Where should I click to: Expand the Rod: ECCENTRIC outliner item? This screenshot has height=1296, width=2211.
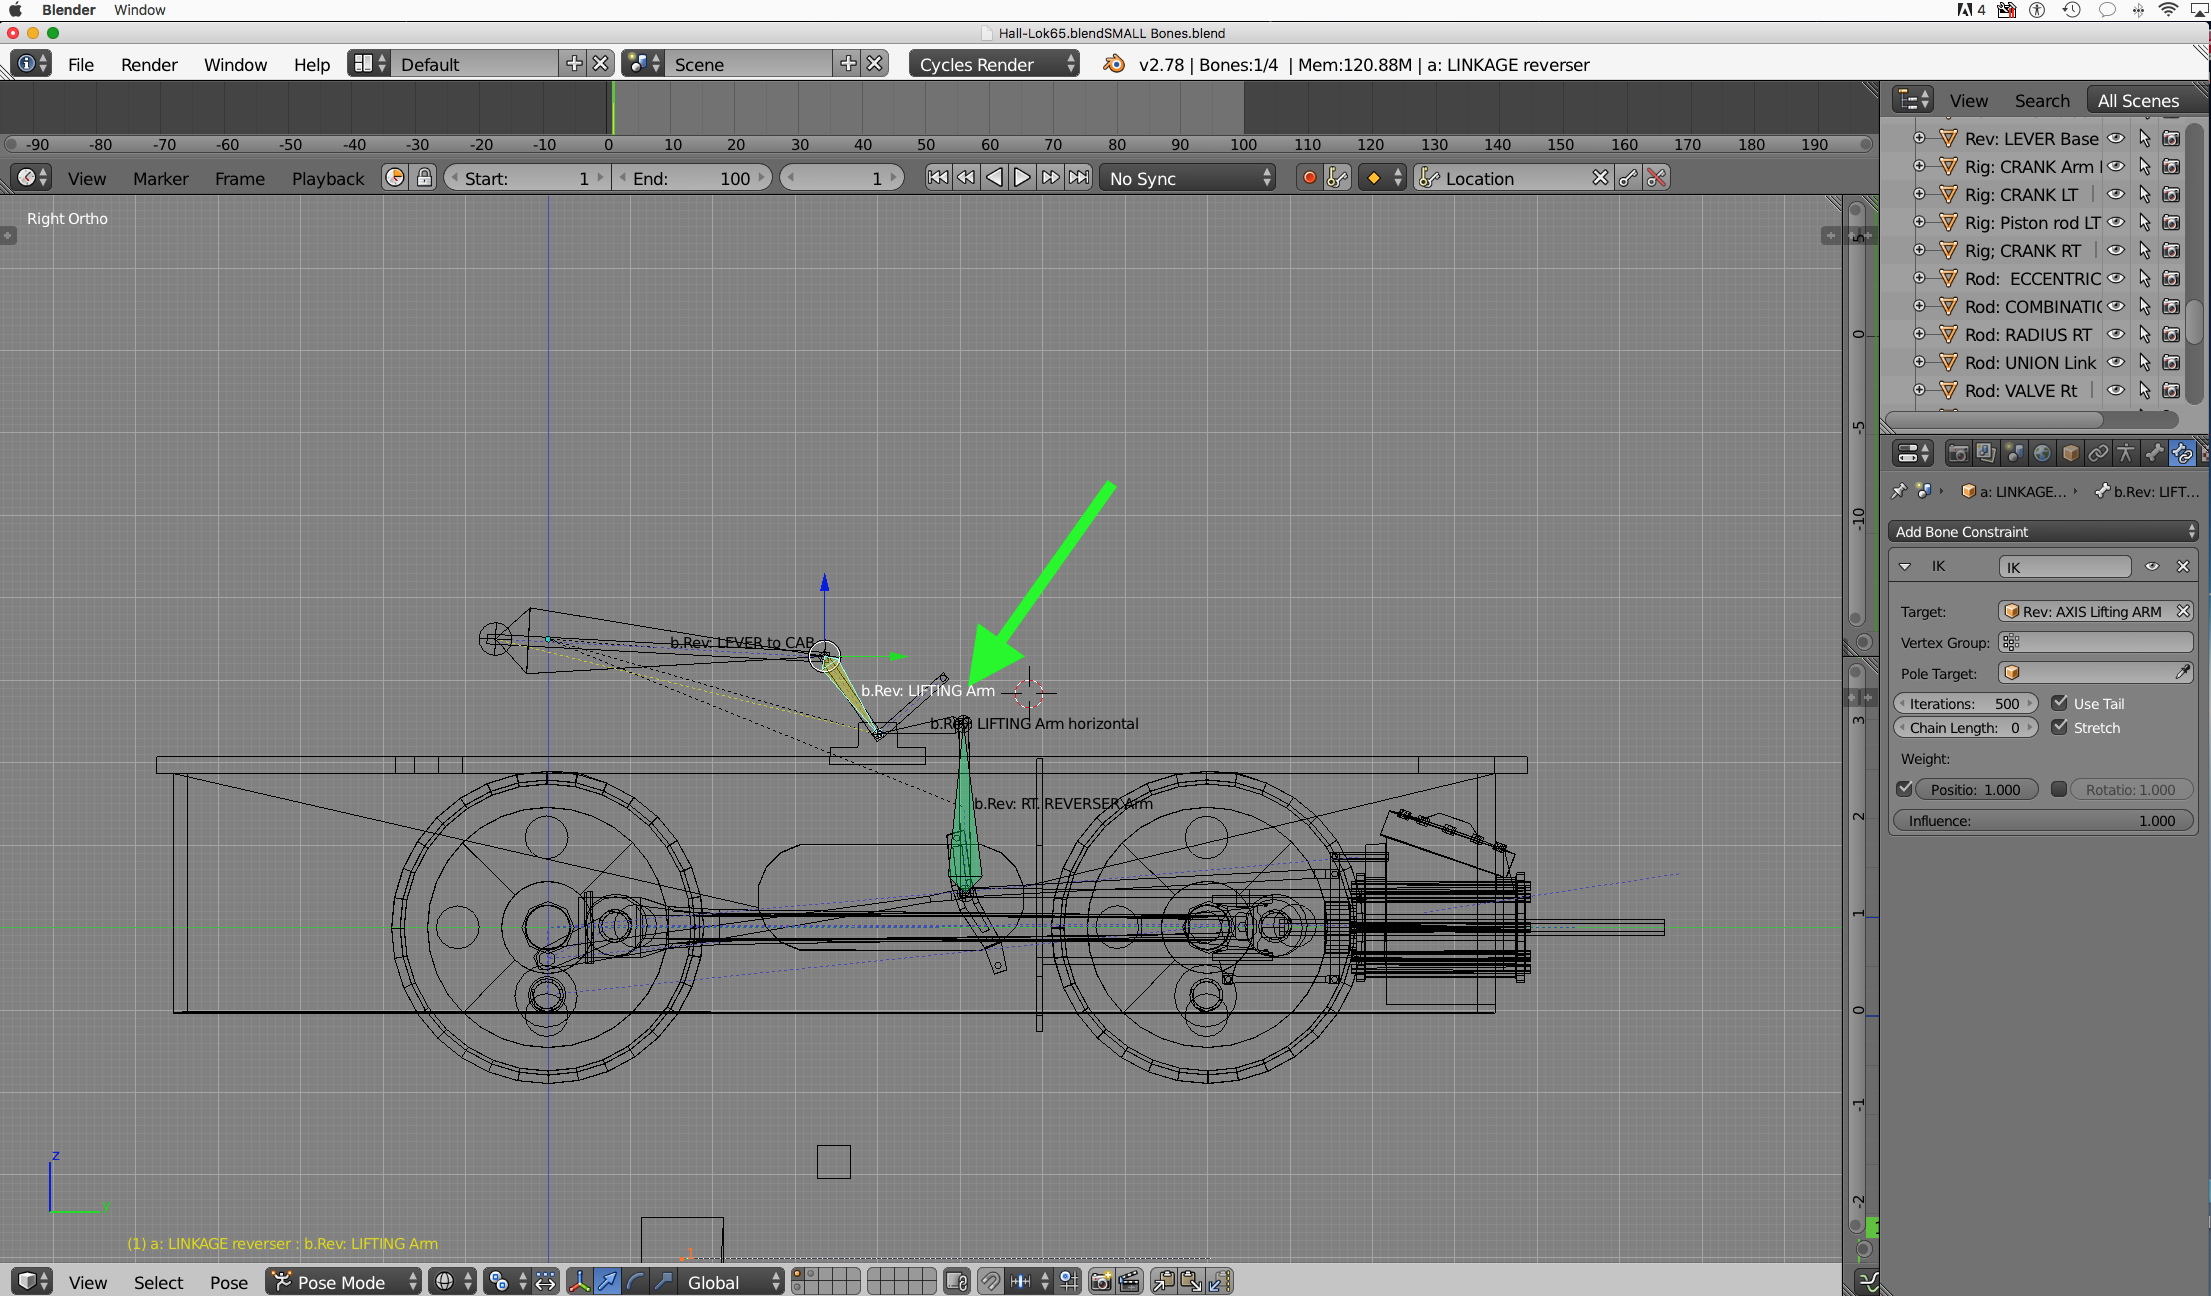click(x=1919, y=278)
